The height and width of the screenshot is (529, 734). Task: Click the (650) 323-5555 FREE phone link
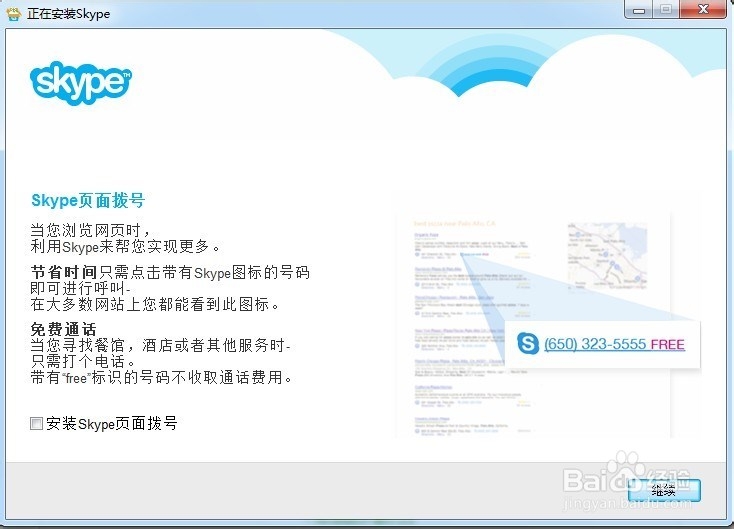coord(614,344)
